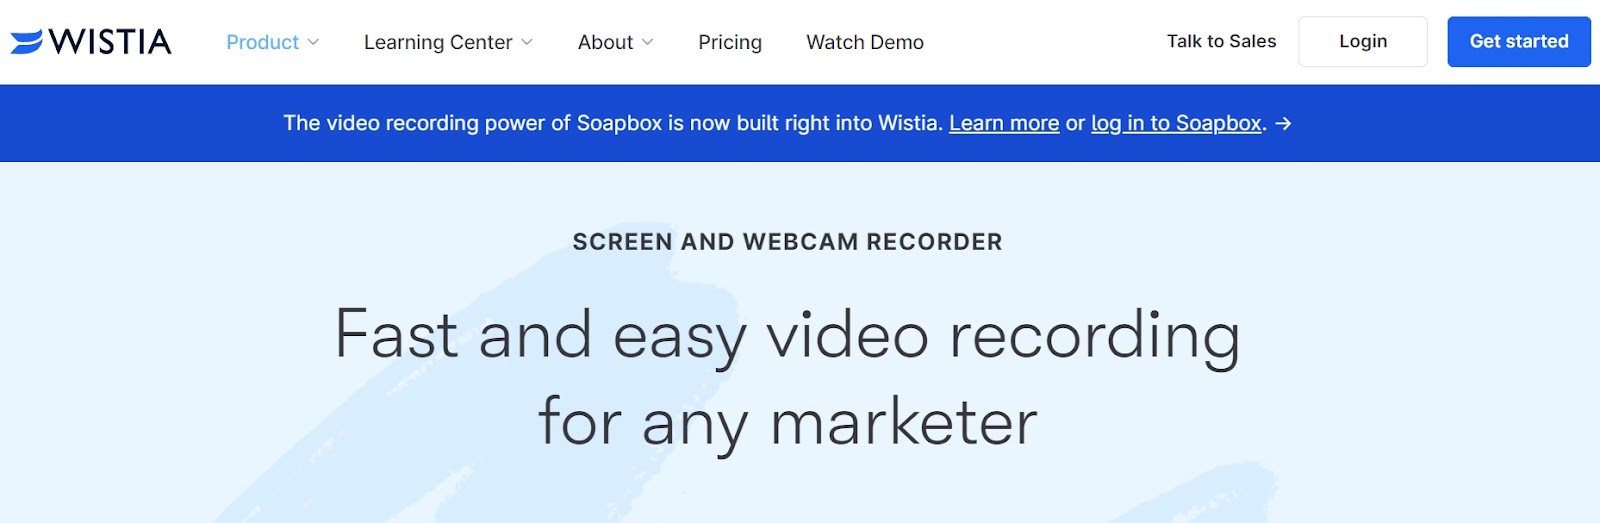Open the Watch Demo page
The width and height of the screenshot is (1600, 523).
pyautogui.click(x=865, y=42)
